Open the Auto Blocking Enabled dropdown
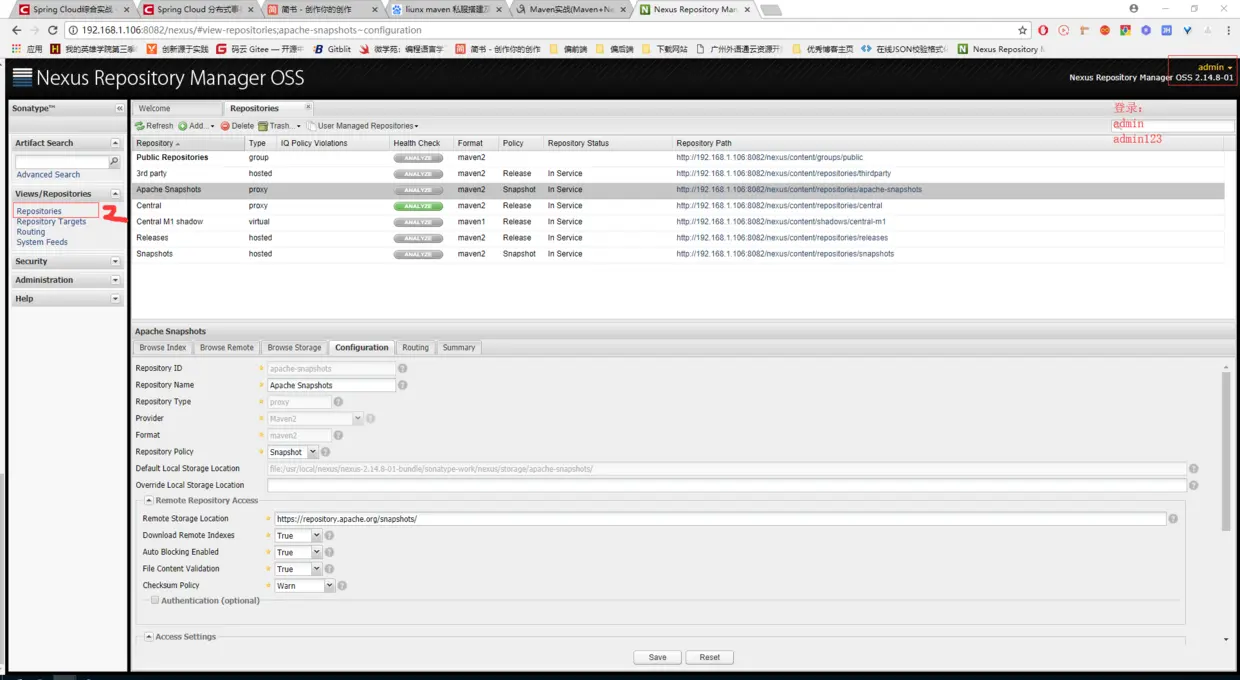 tap(316, 552)
